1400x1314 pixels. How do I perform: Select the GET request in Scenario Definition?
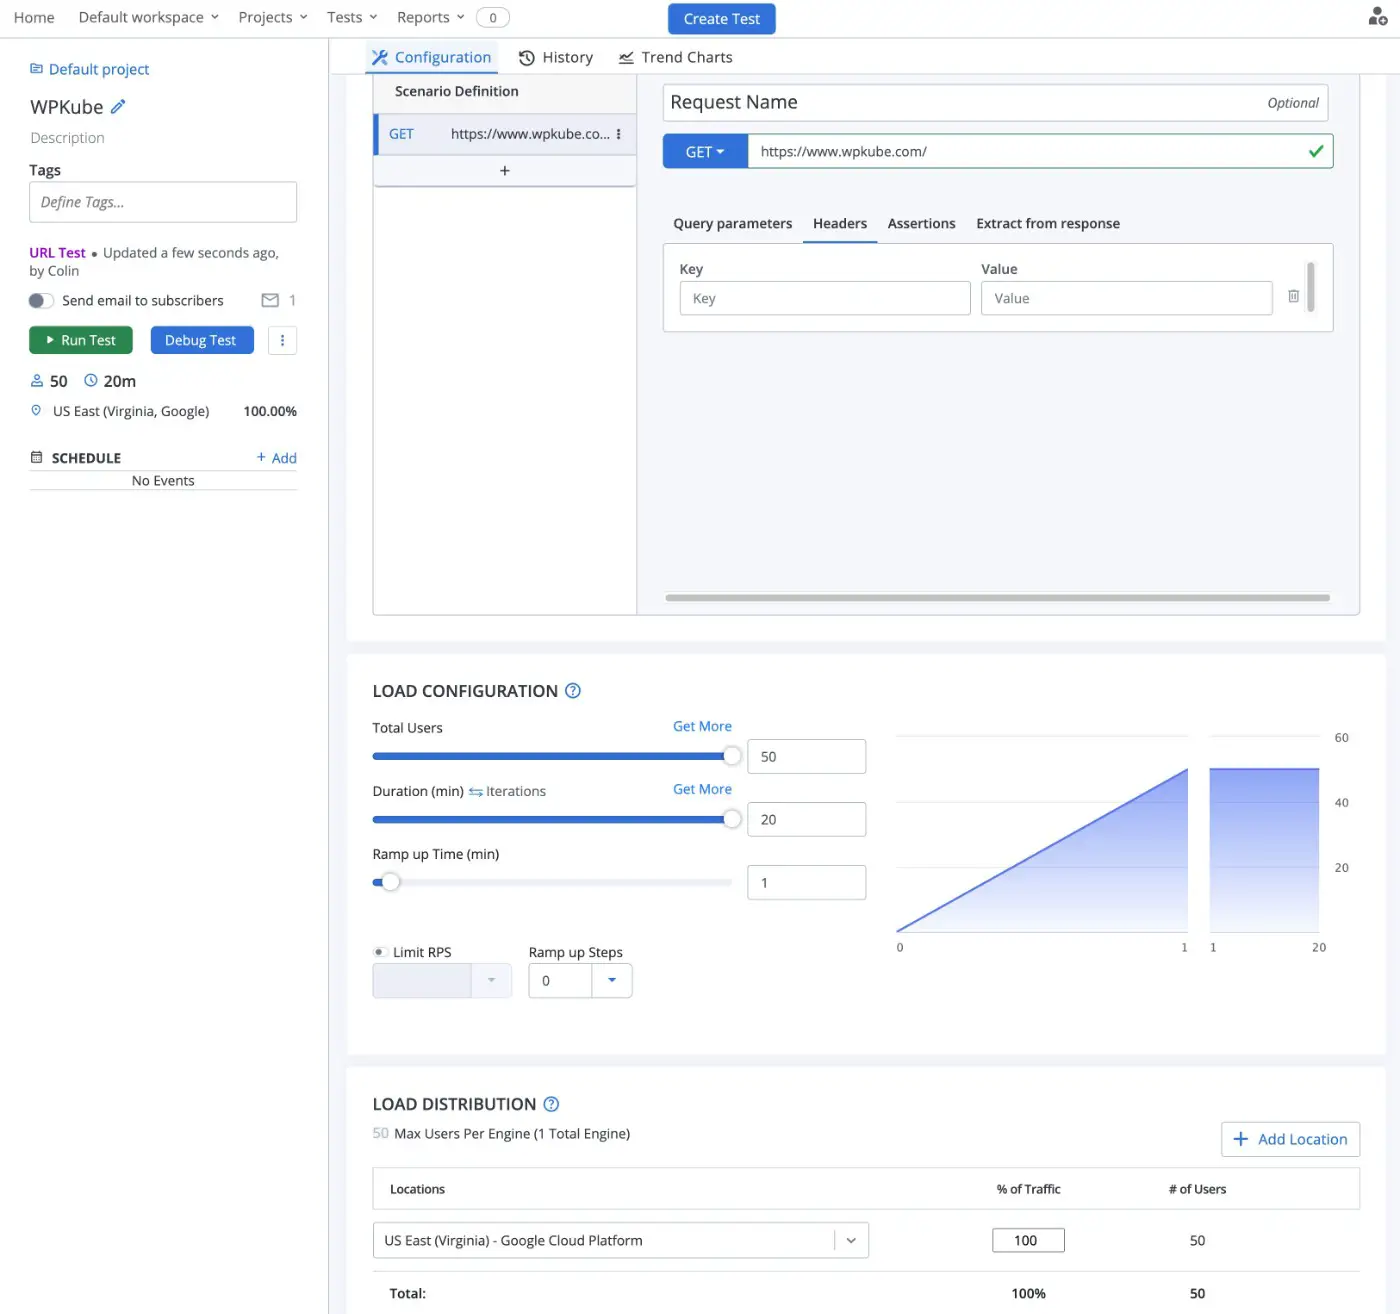click(x=505, y=134)
